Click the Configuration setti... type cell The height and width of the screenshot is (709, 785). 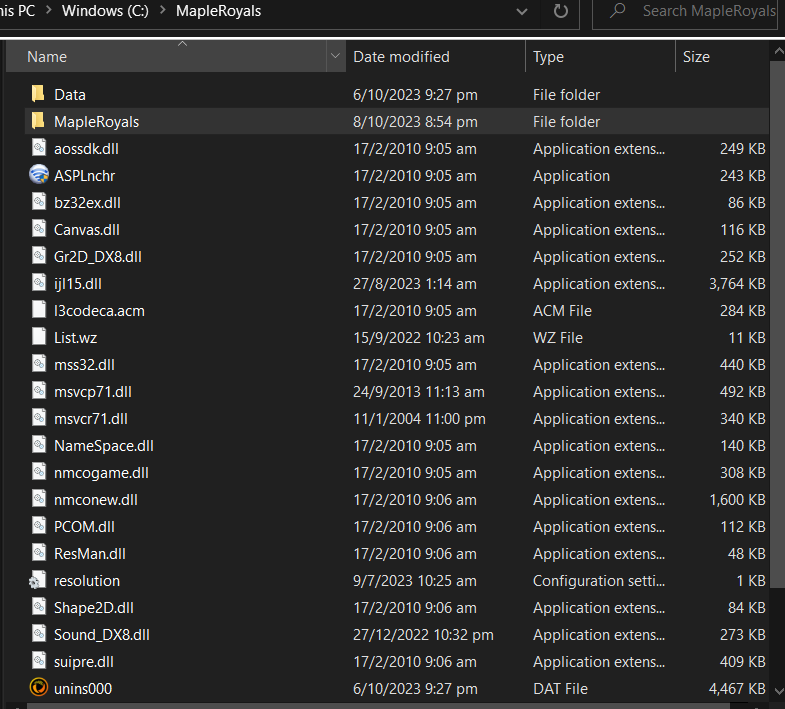coord(599,580)
